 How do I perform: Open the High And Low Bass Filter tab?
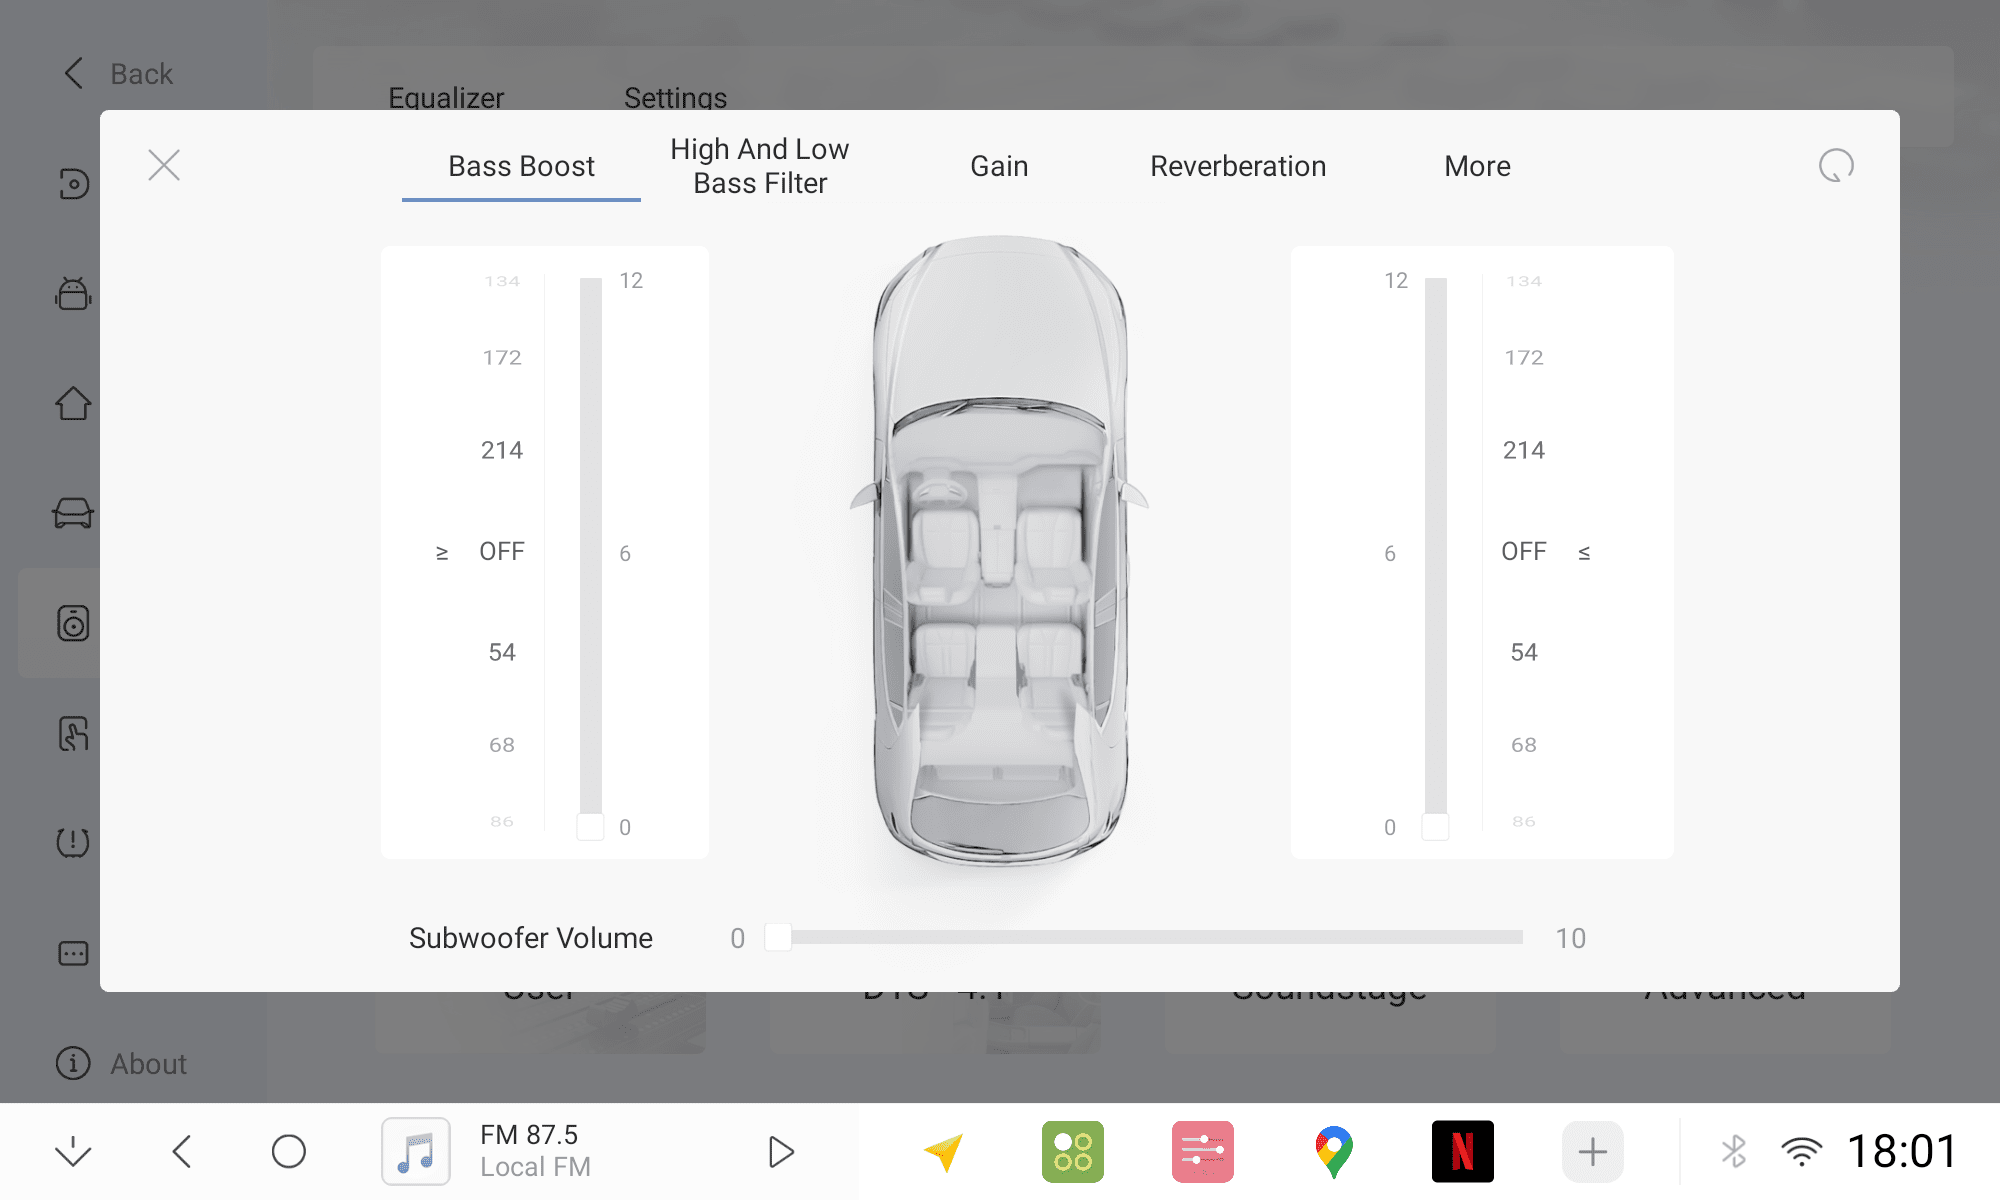[x=760, y=166]
